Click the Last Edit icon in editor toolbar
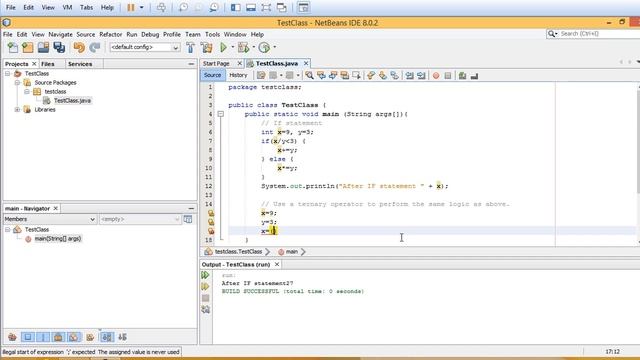 click(261, 76)
